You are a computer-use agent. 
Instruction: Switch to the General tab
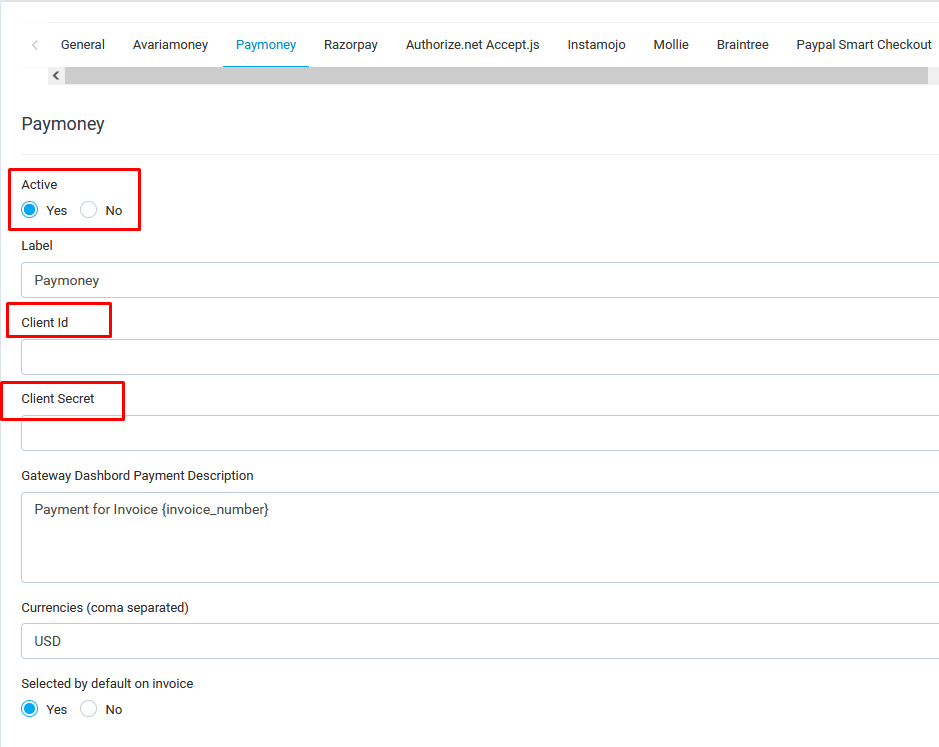coord(83,45)
